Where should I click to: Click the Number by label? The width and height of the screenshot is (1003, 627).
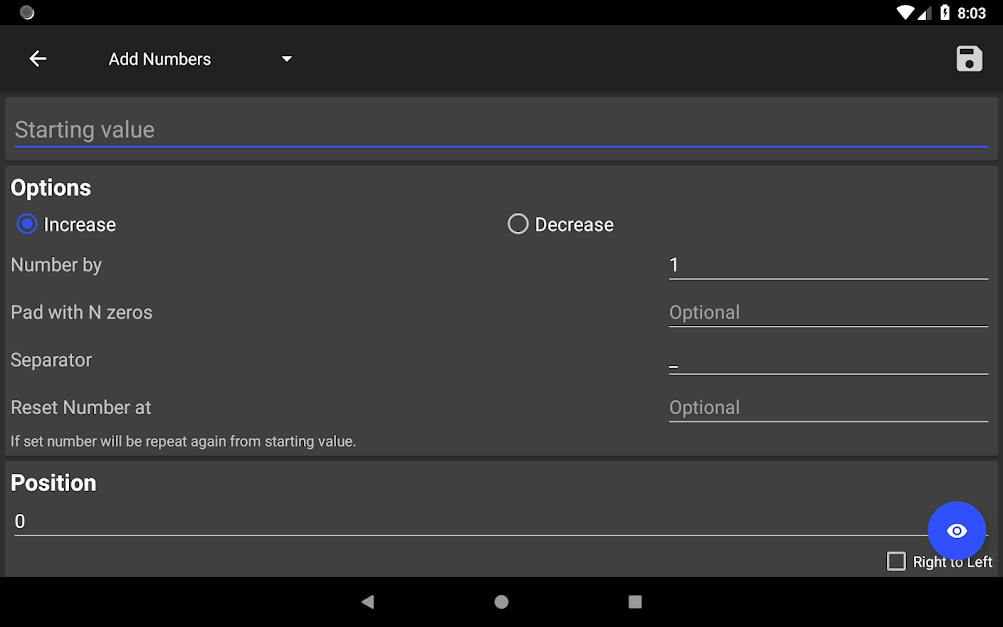click(56, 265)
